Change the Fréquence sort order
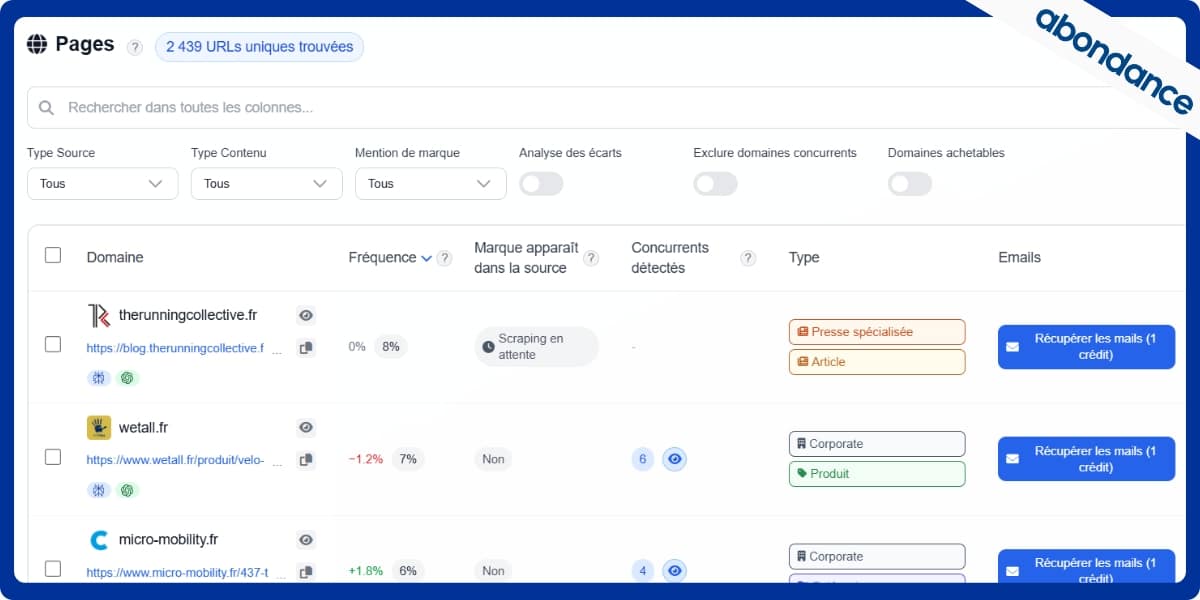Viewport: 1200px width, 600px height. click(425, 257)
